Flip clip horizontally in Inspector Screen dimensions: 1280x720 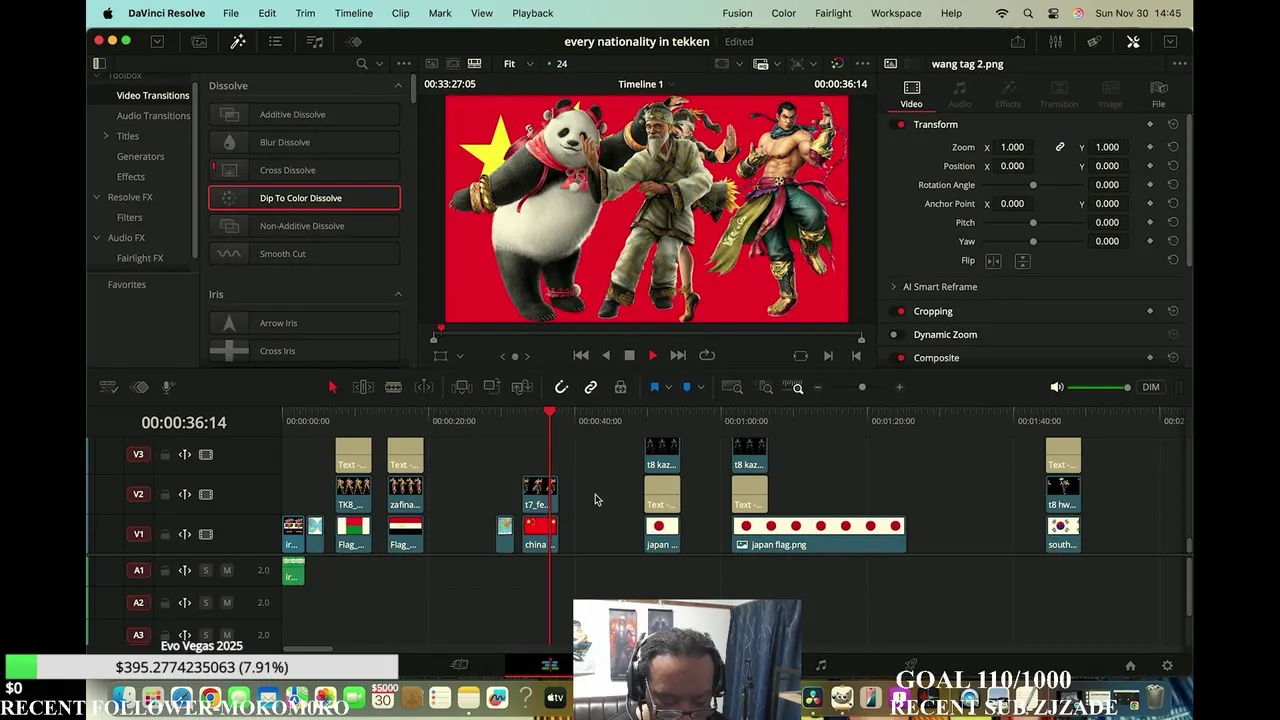993,261
